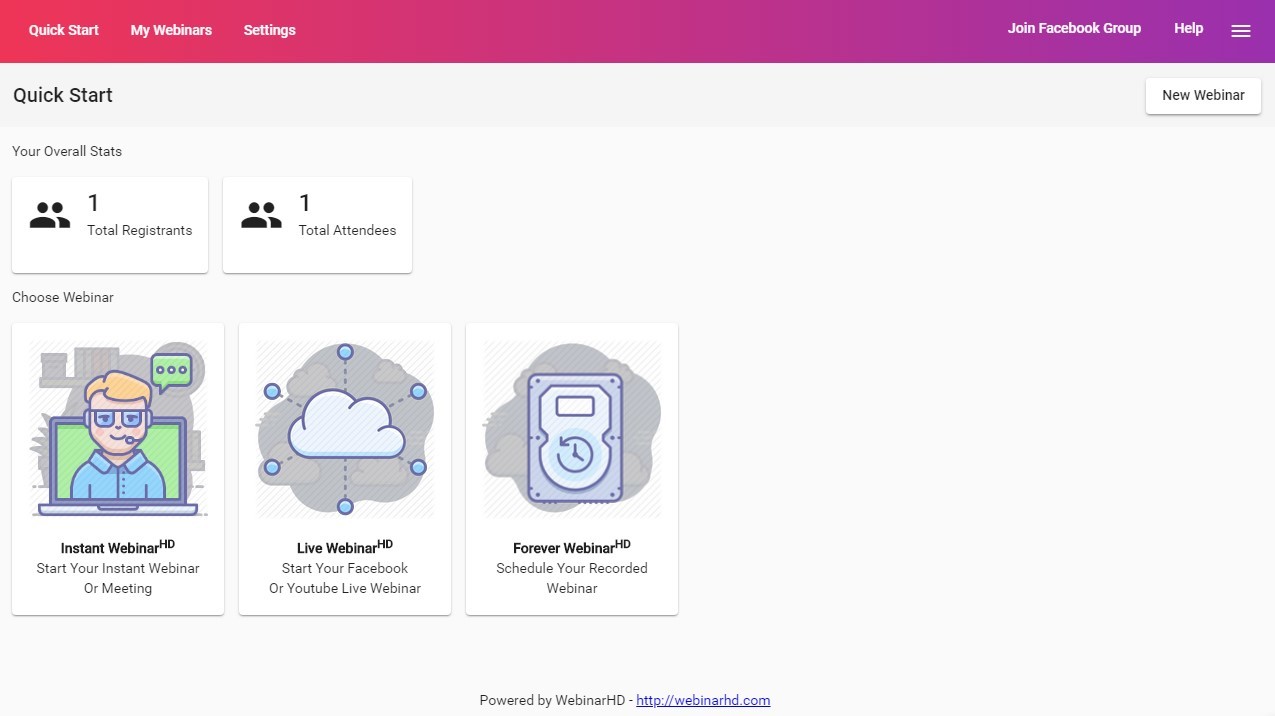Visit the webinarhd.com link
This screenshot has height=716, width=1275.
point(703,700)
